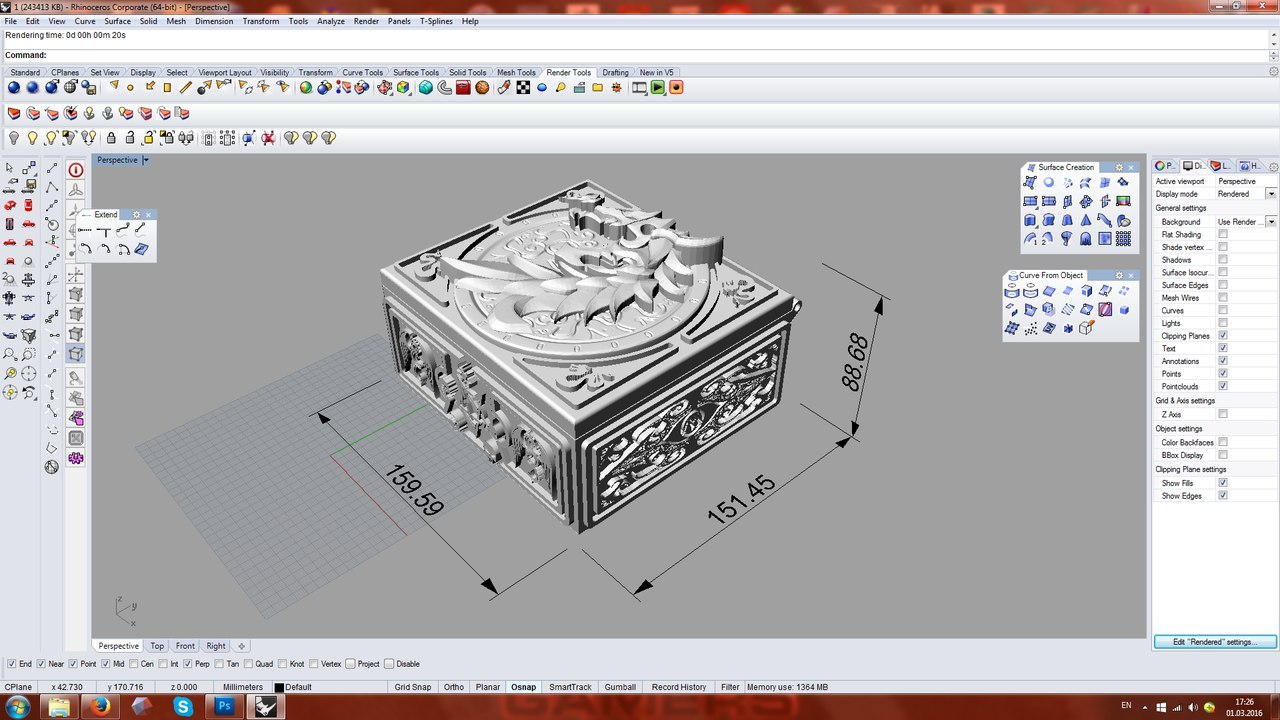Screen dimensions: 1280x720
Task: Click the padlock lock objects icon
Action: pos(111,138)
